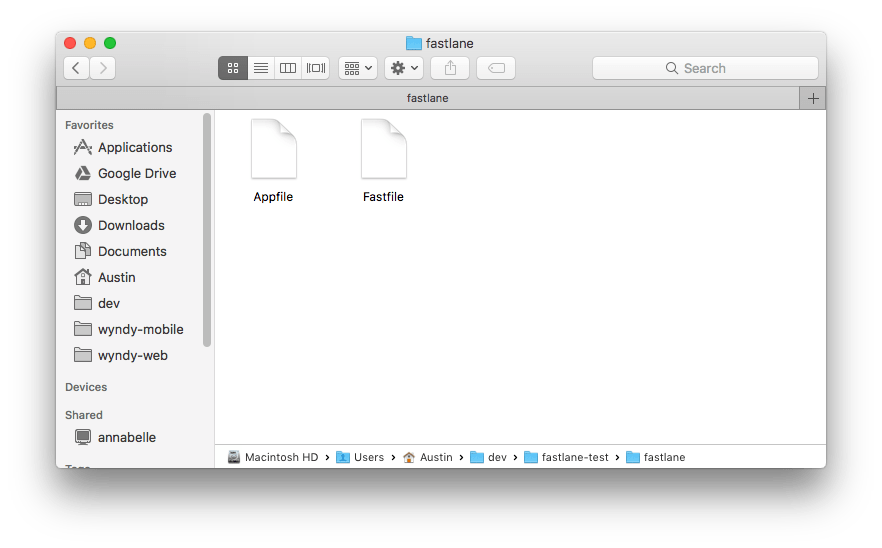Select the Appfile file icon
Image resolution: width=882 pixels, height=548 pixels.
click(x=273, y=150)
